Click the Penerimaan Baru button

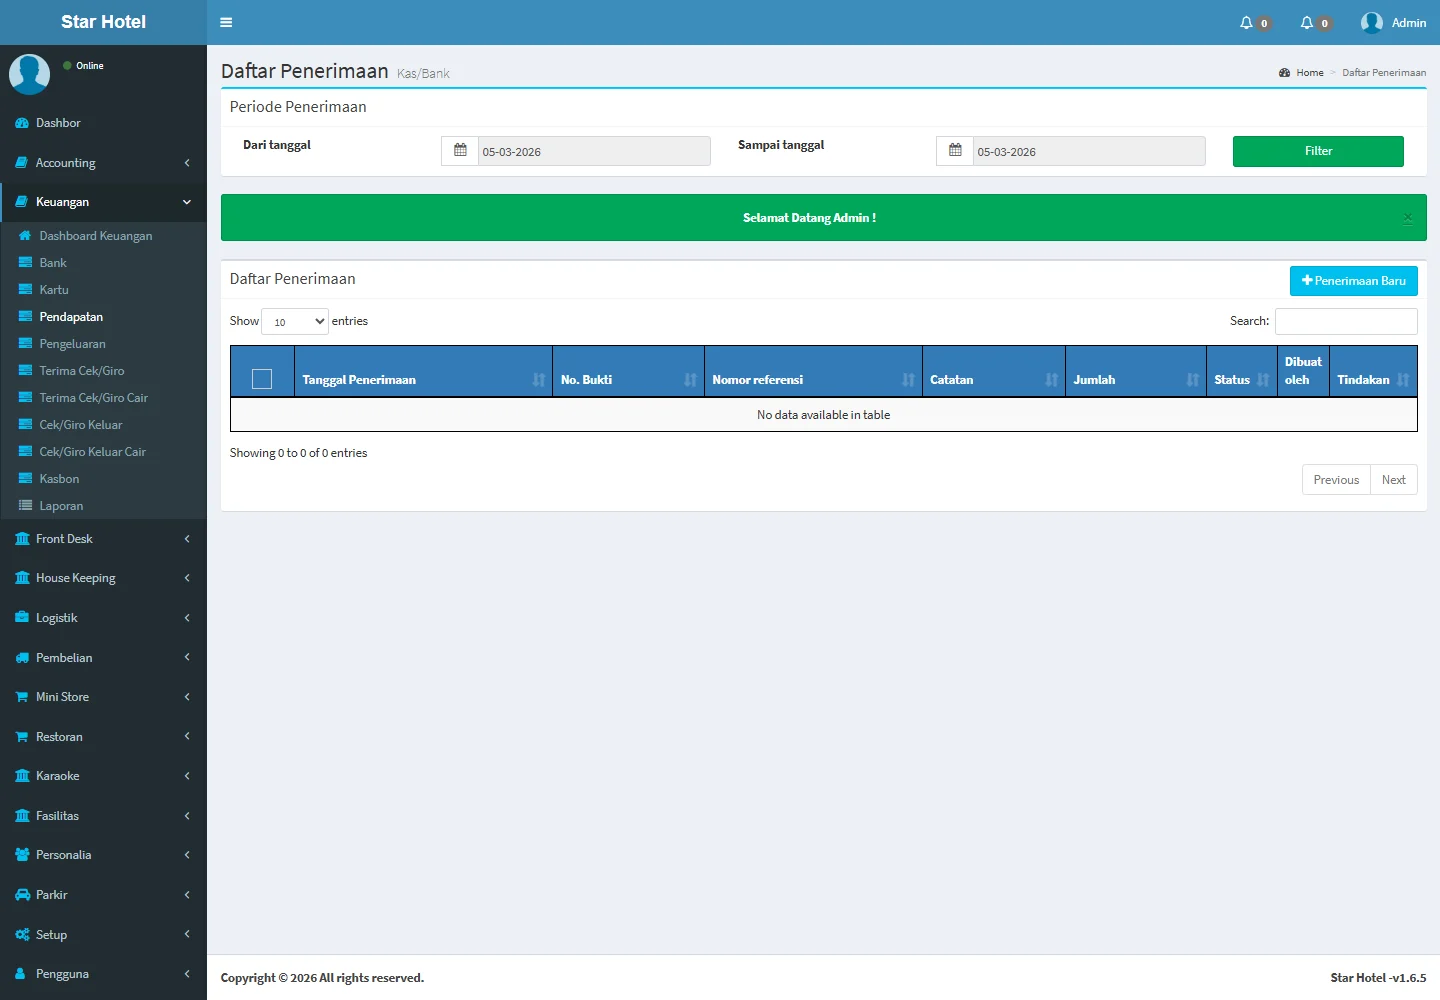(1353, 281)
